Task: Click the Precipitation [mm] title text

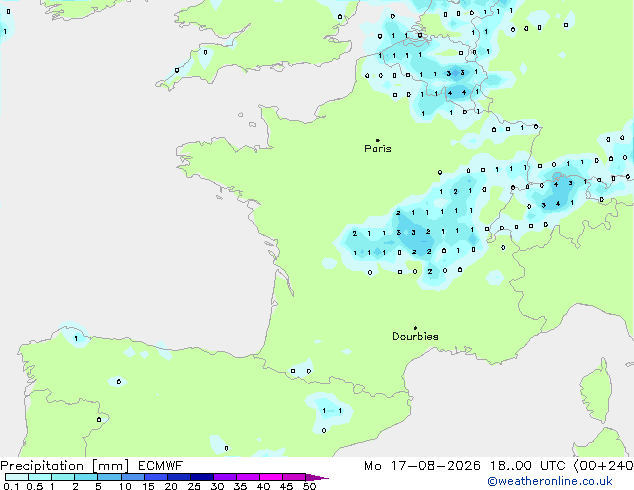Action: coord(65,466)
